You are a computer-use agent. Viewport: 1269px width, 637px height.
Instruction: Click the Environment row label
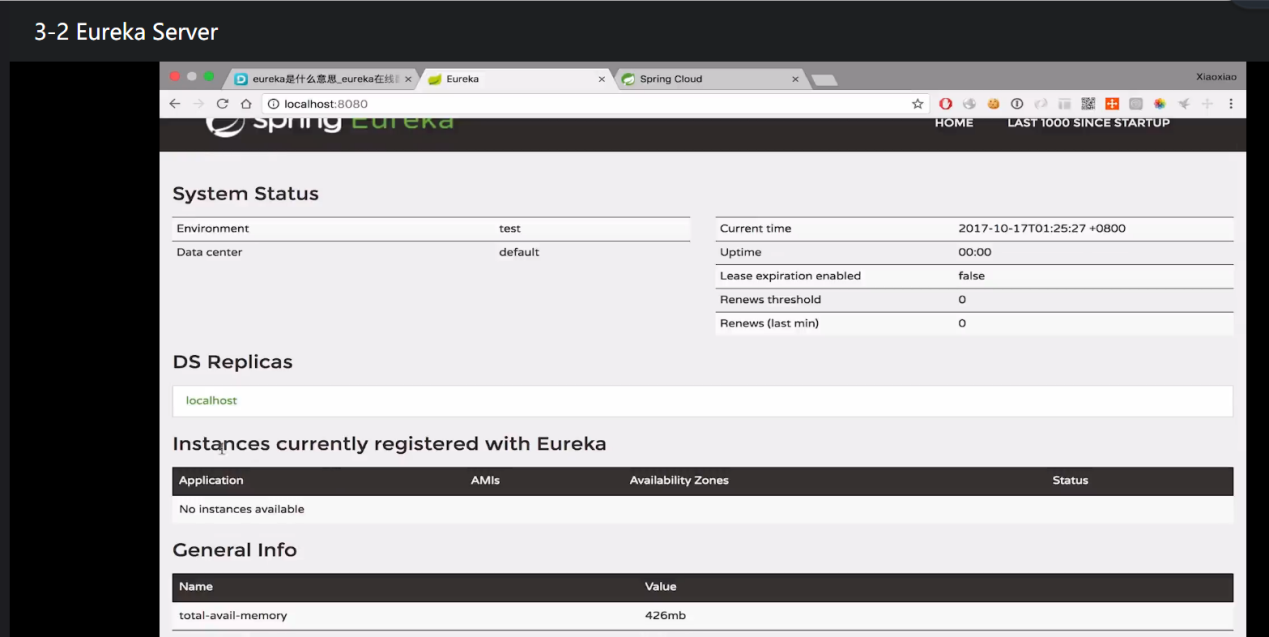pos(213,228)
